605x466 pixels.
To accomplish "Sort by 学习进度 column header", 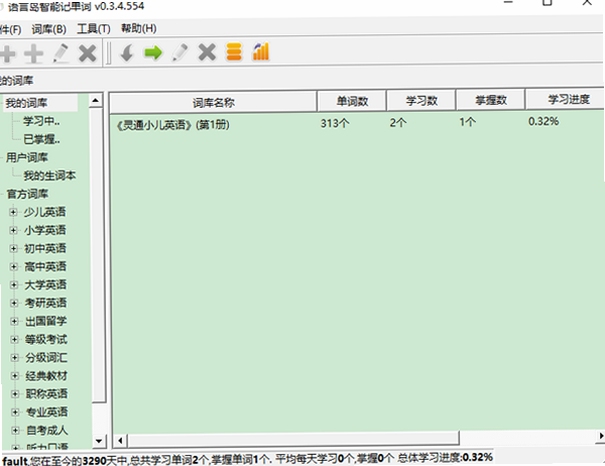I will (x=566, y=99).
